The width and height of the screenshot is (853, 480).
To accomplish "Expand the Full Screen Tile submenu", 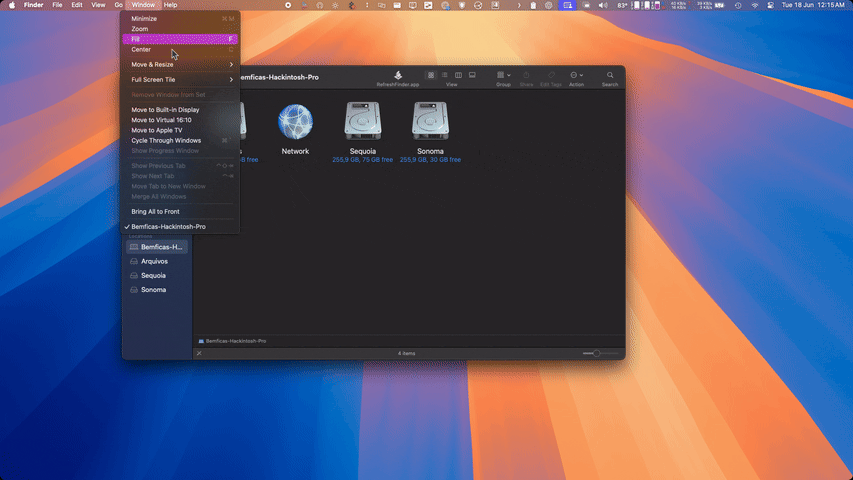I will point(180,79).
